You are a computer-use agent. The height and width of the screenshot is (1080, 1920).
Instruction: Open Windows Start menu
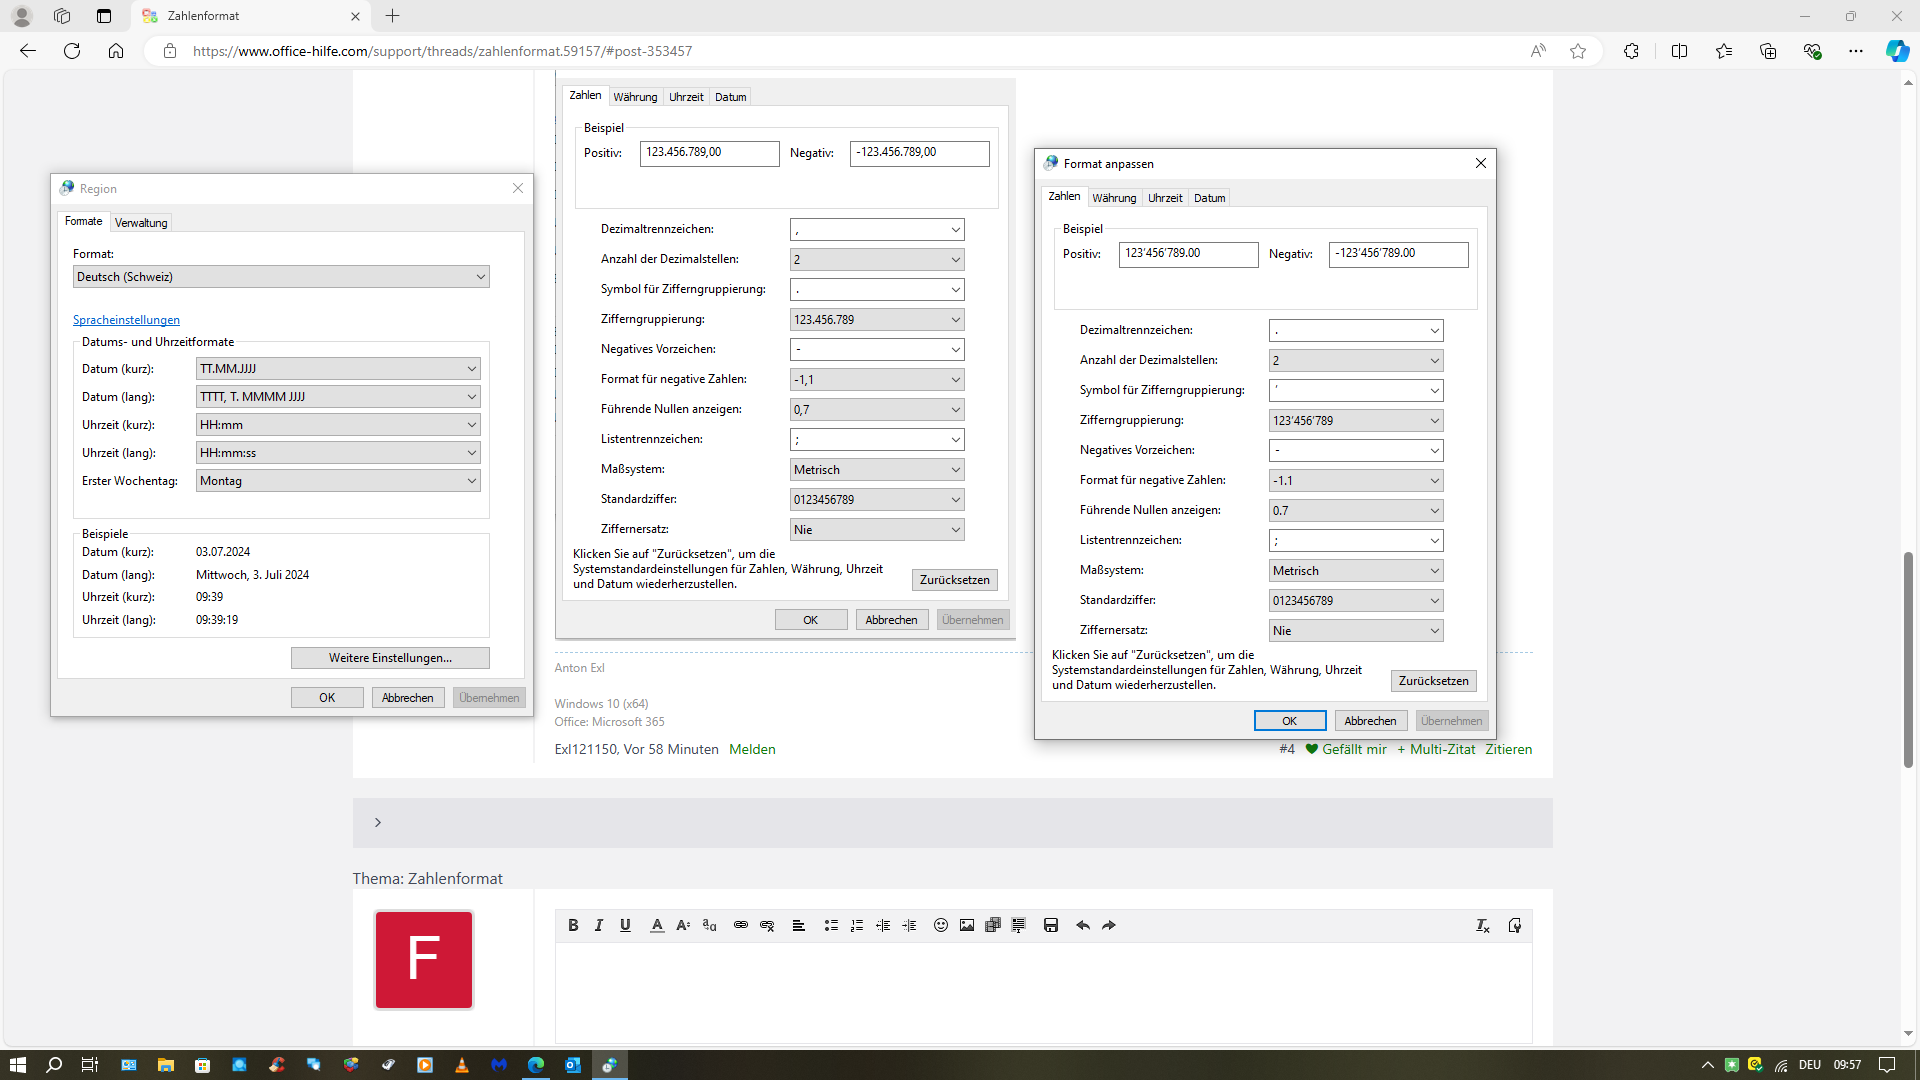(x=18, y=1065)
